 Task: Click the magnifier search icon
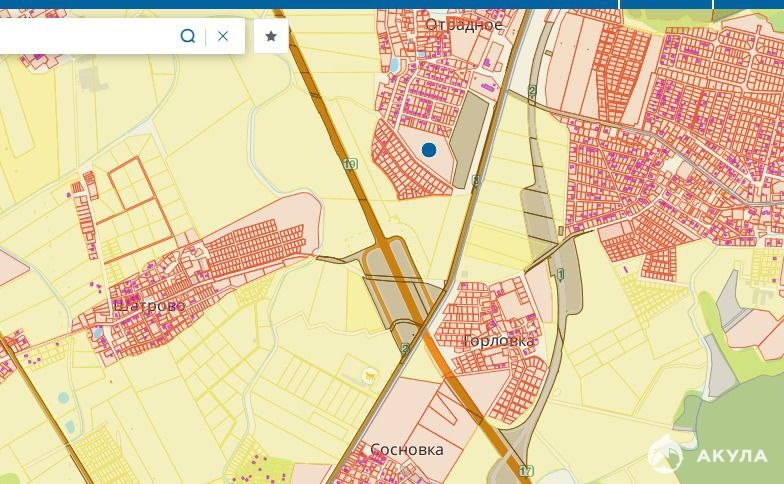(187, 36)
